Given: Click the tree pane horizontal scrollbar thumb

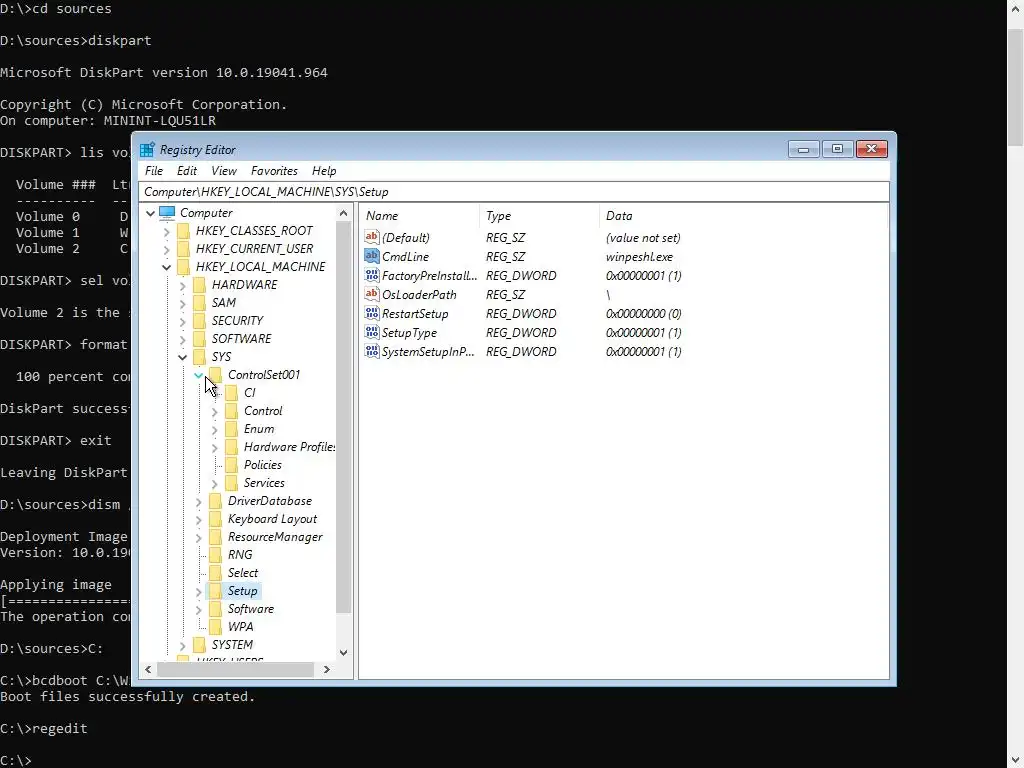Looking at the screenshot, I should tap(236, 669).
